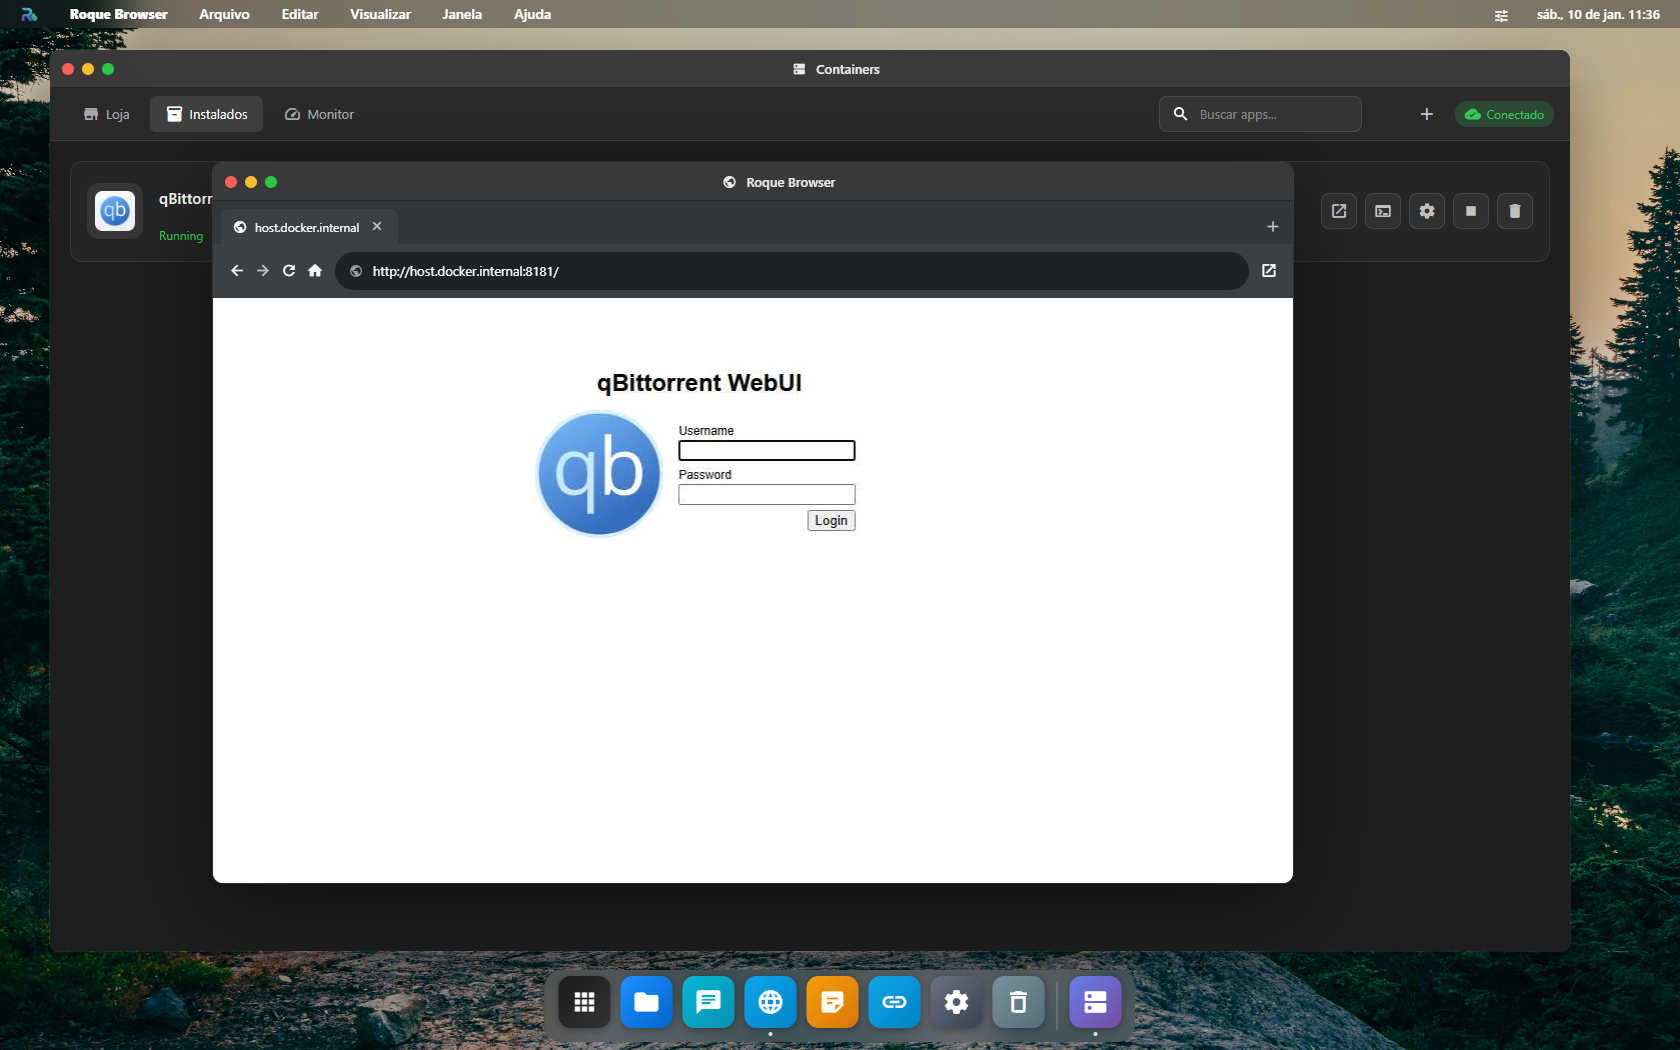Add a new container with the plus button
Viewport: 1680px width, 1050px height.
point(1427,114)
